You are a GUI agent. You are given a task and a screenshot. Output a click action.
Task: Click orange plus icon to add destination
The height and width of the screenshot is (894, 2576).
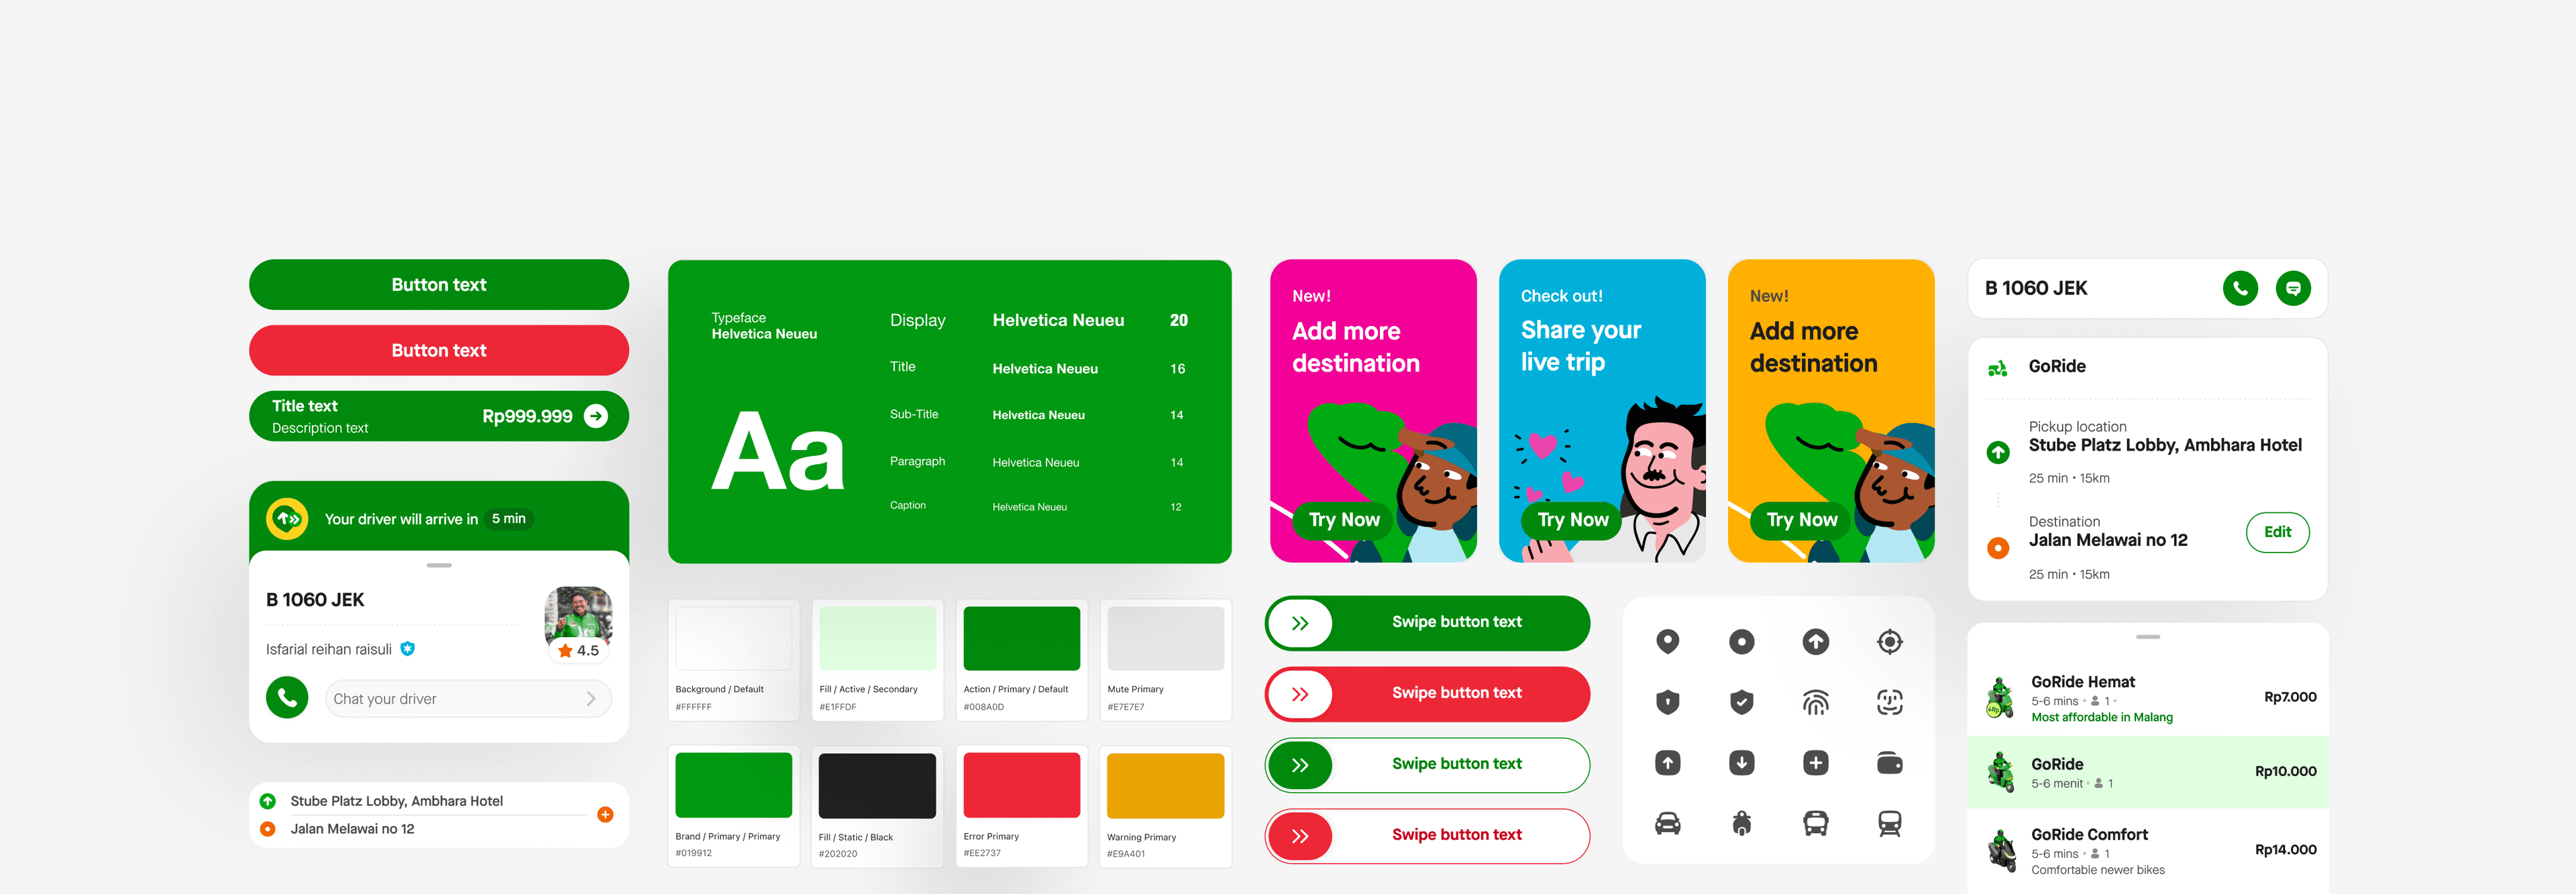pyautogui.click(x=605, y=814)
